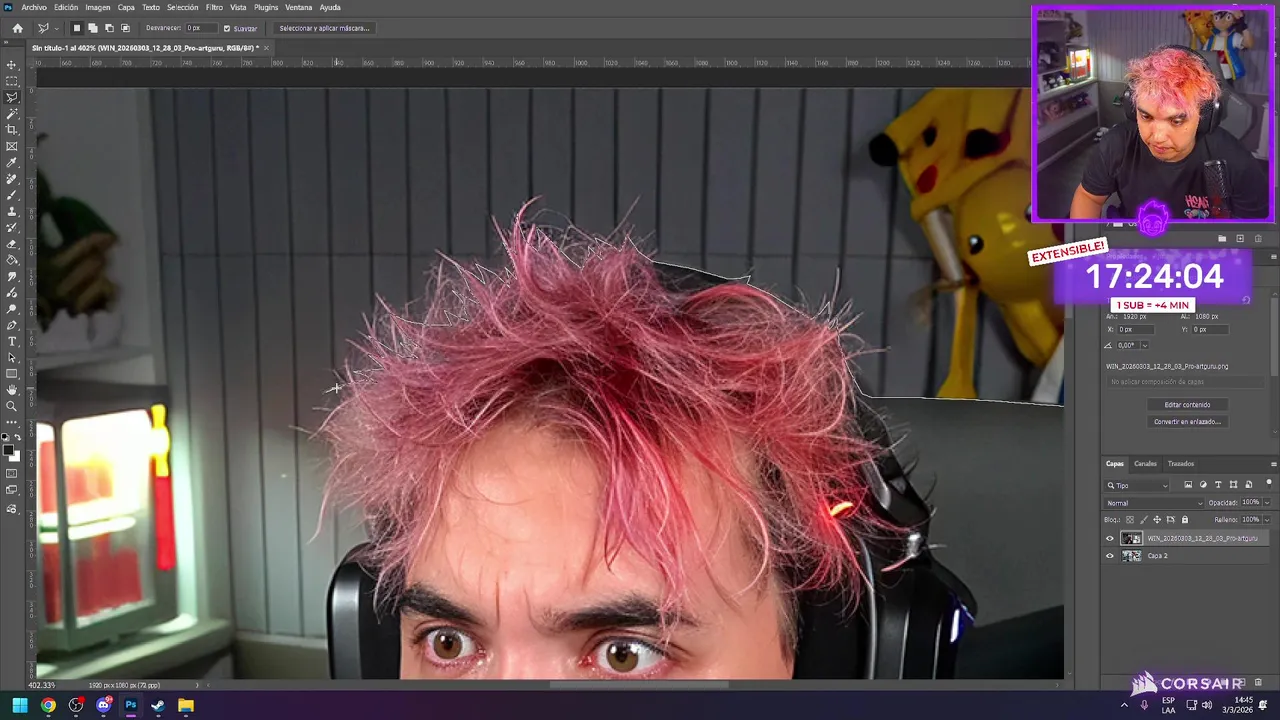Viewport: 1280px width, 720px height.
Task: Select the Frame tool
Action: tap(12, 146)
